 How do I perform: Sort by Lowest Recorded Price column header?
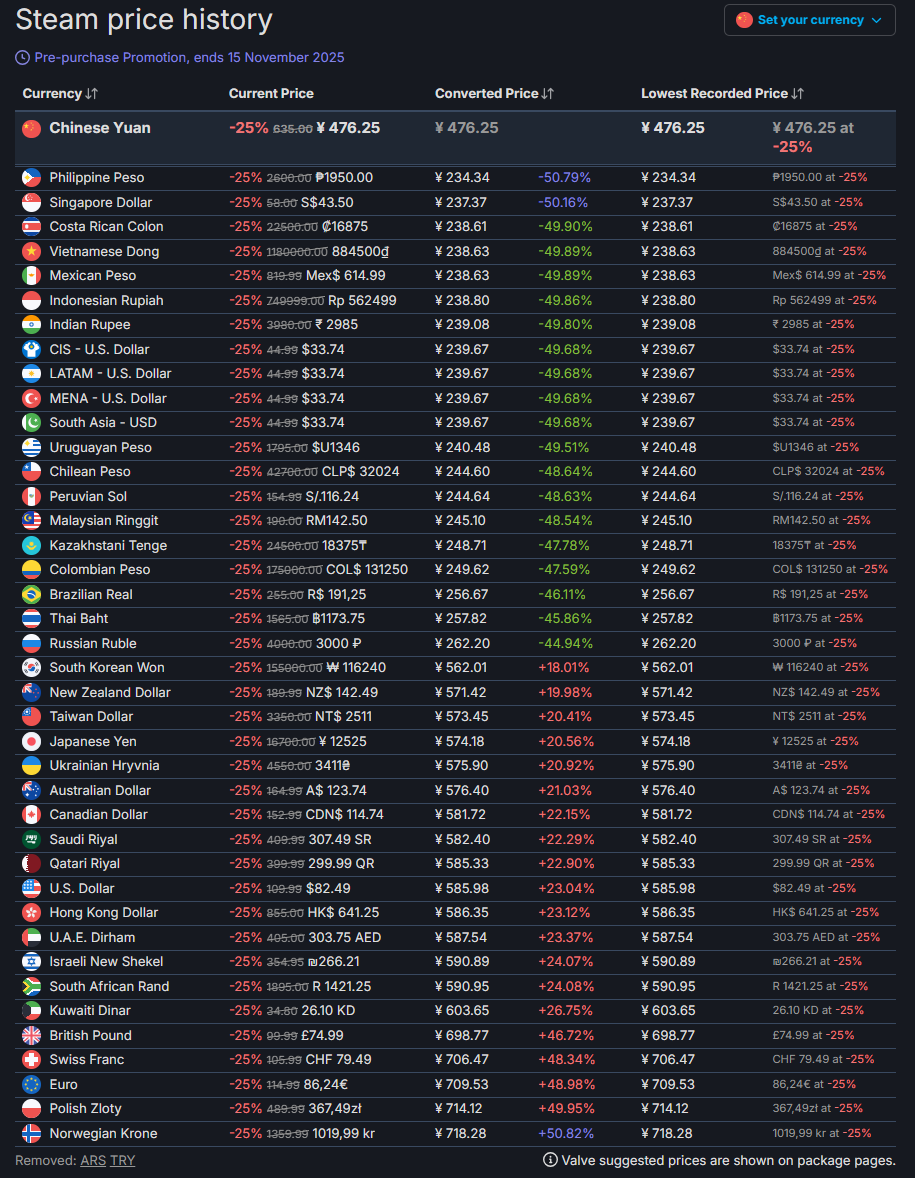(722, 93)
